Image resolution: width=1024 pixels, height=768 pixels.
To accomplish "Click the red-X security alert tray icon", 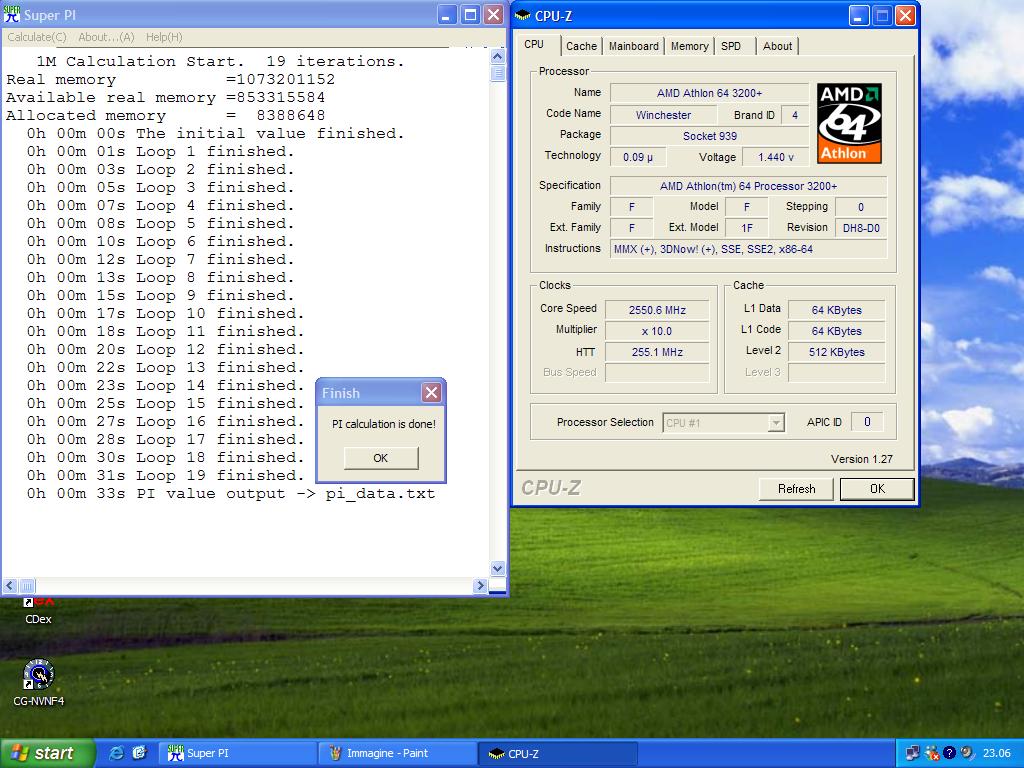I will coord(932,753).
